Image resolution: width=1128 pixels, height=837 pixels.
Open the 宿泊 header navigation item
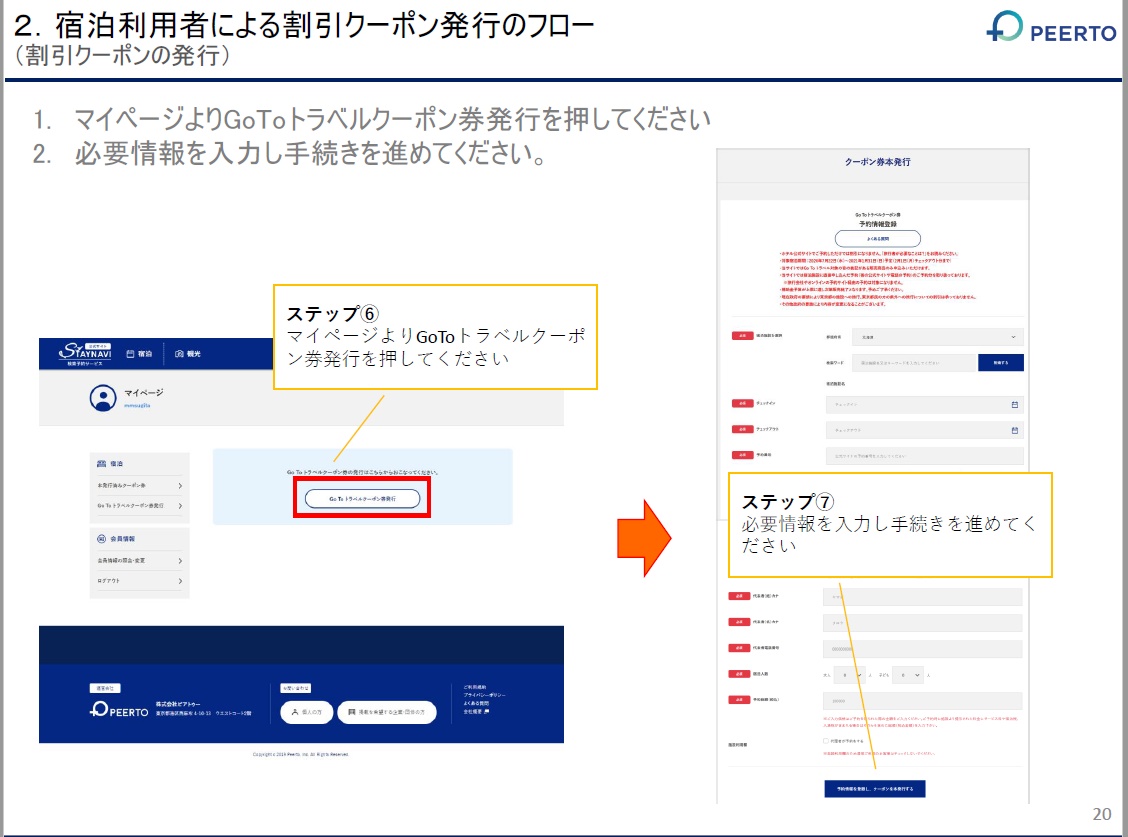coord(140,353)
